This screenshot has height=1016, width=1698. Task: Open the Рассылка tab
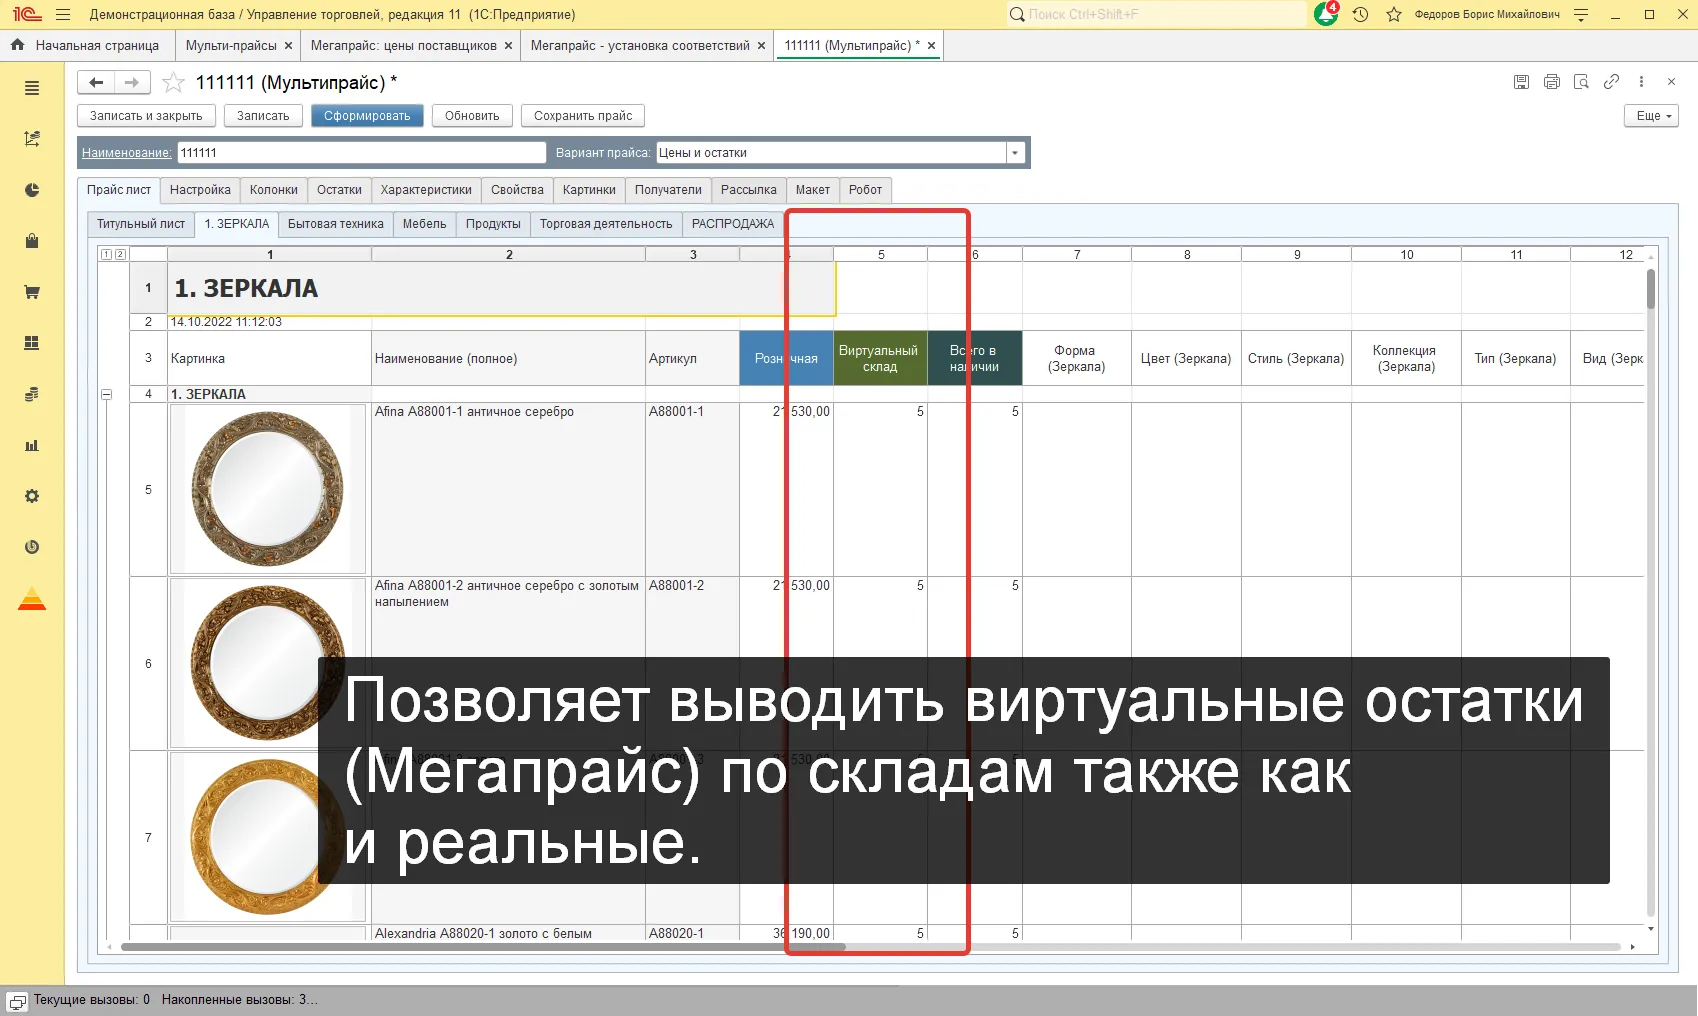pyautogui.click(x=749, y=190)
